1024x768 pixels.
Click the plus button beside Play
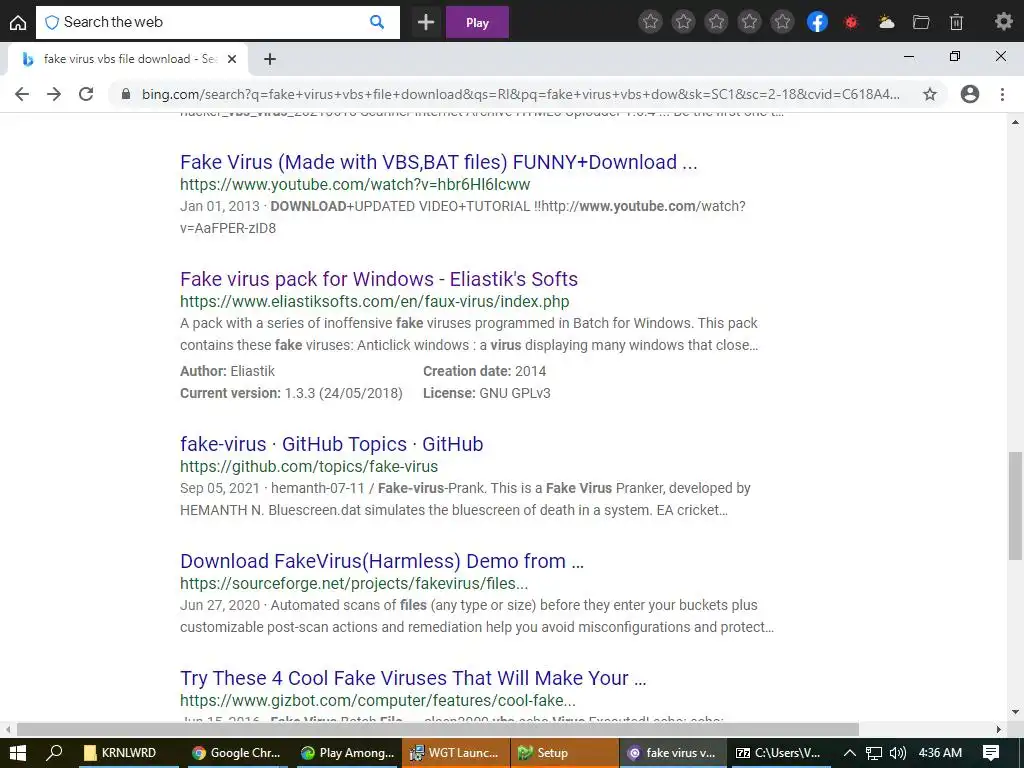pos(426,23)
